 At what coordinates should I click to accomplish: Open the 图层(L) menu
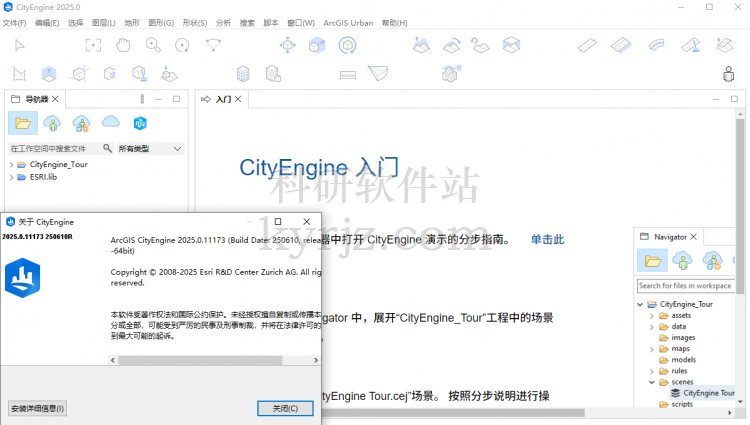(x=104, y=23)
